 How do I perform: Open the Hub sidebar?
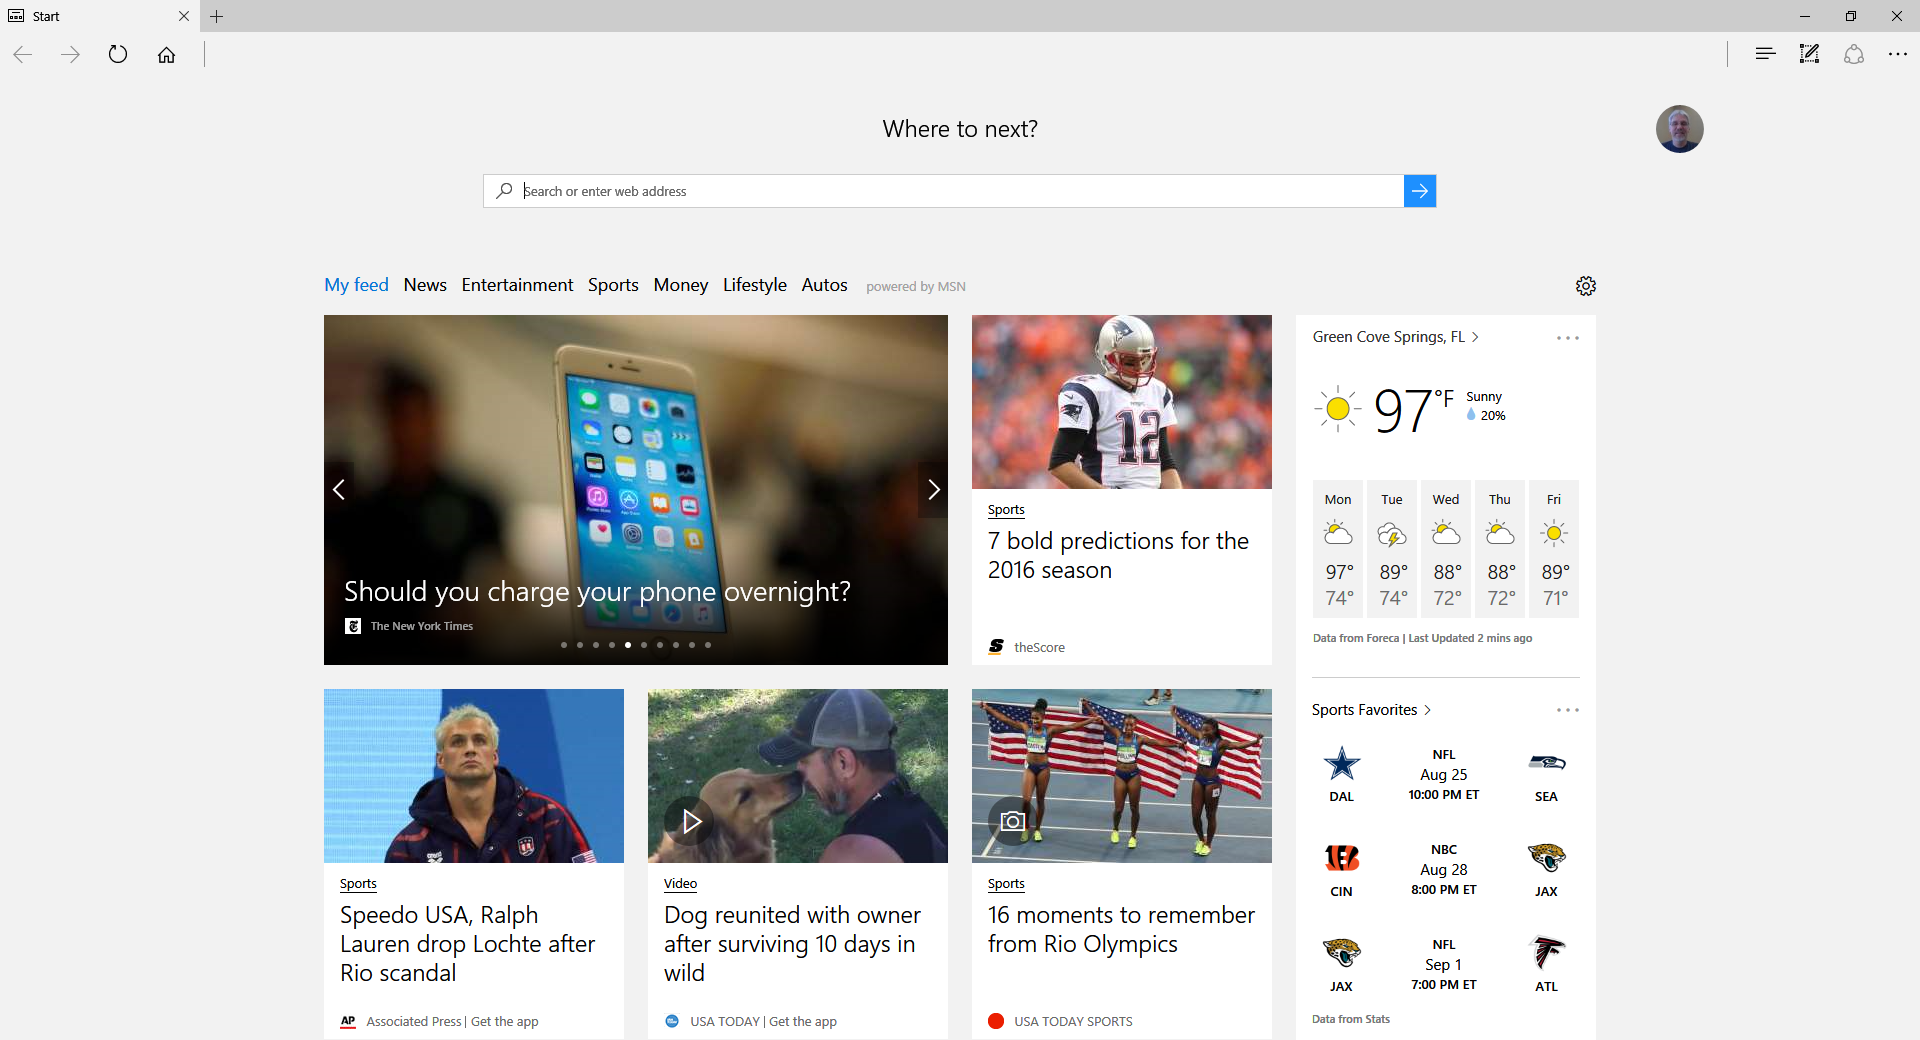(1764, 54)
